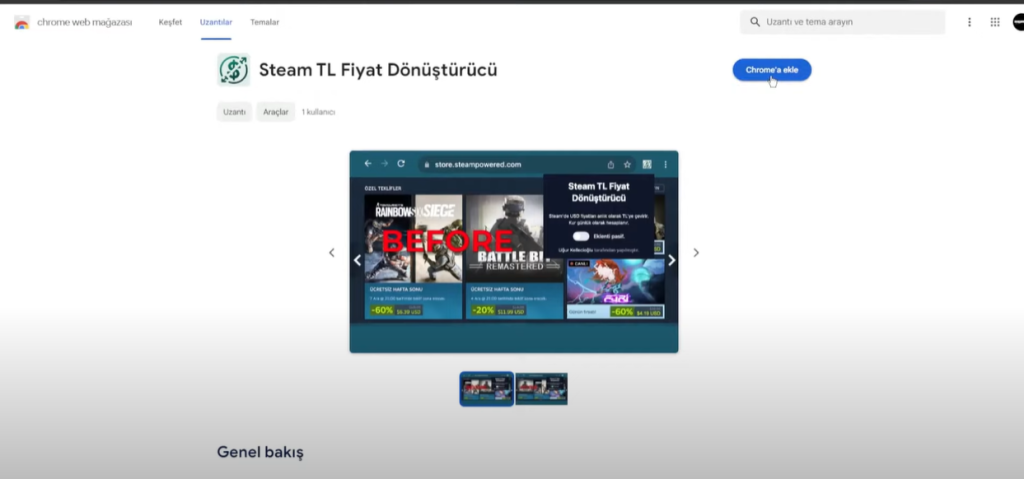This screenshot has height=479, width=1024.
Task: Go to the previous screenshot with outer left chevron
Action: [332, 252]
